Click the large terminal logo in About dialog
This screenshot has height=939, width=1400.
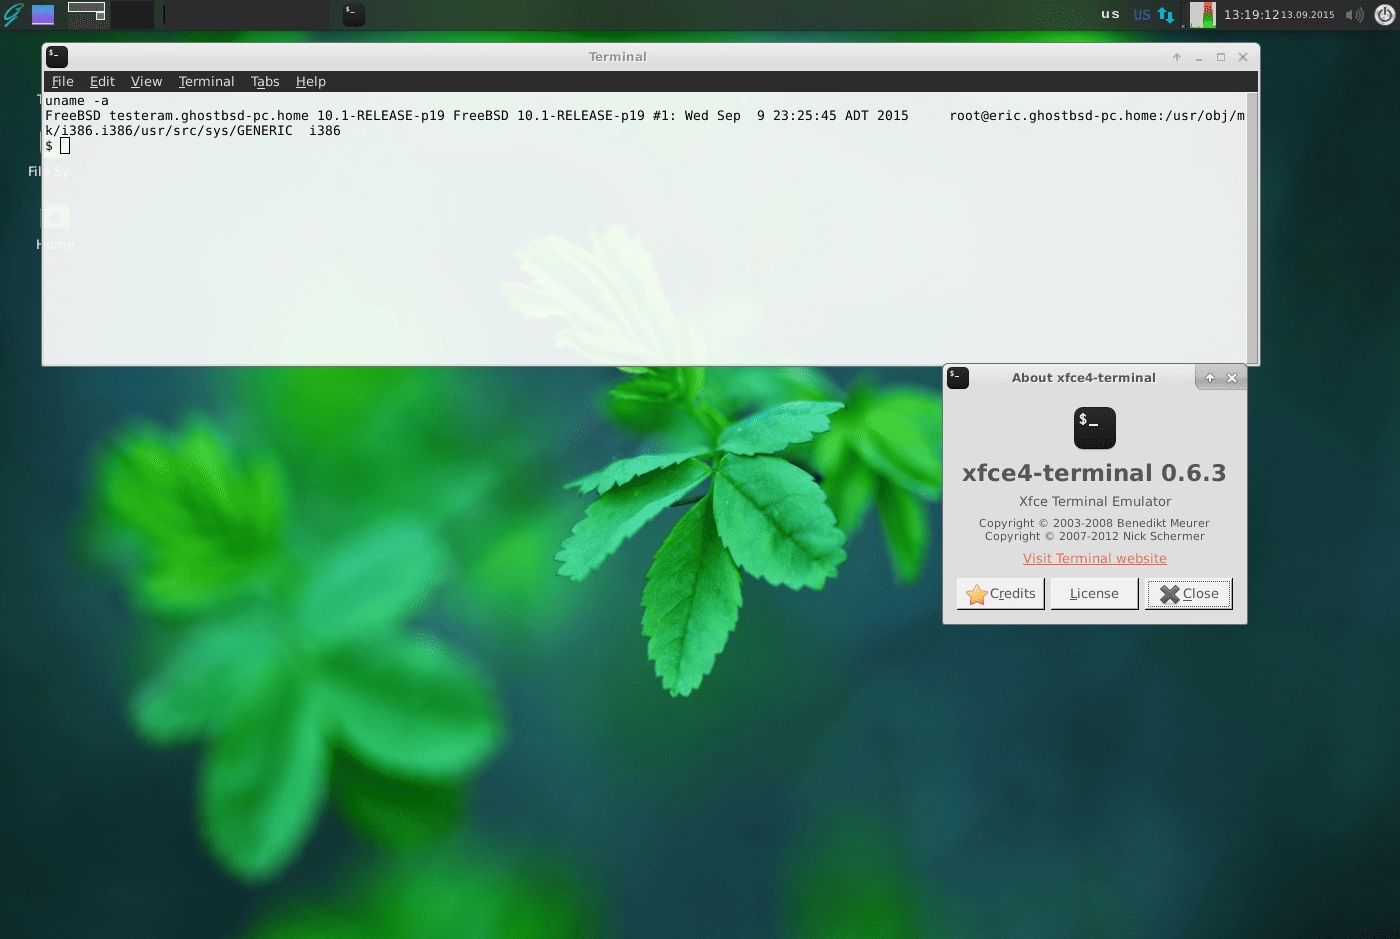click(x=1095, y=428)
